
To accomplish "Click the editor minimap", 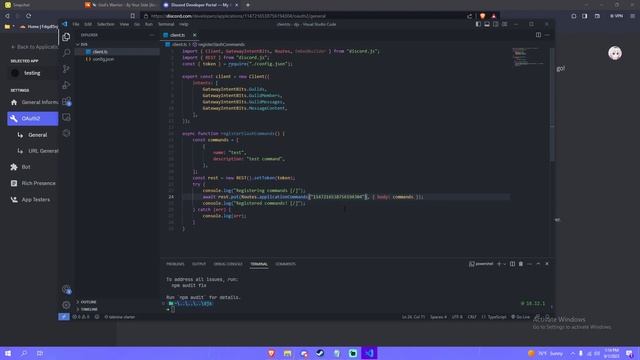I will pyautogui.click(x=530, y=57).
